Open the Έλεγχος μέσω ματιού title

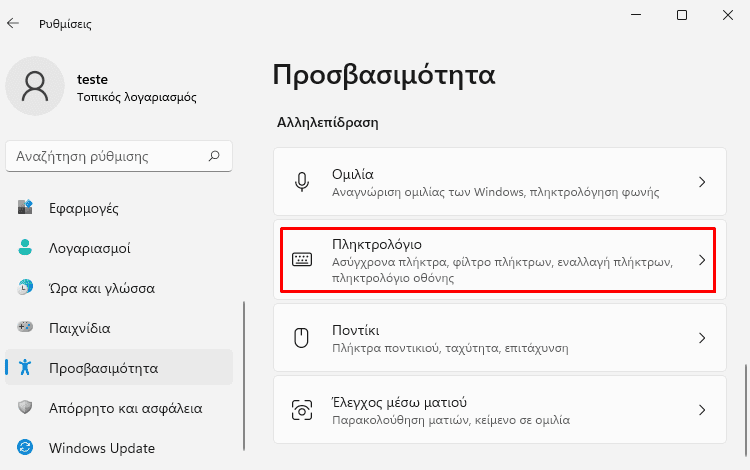[x=399, y=402]
